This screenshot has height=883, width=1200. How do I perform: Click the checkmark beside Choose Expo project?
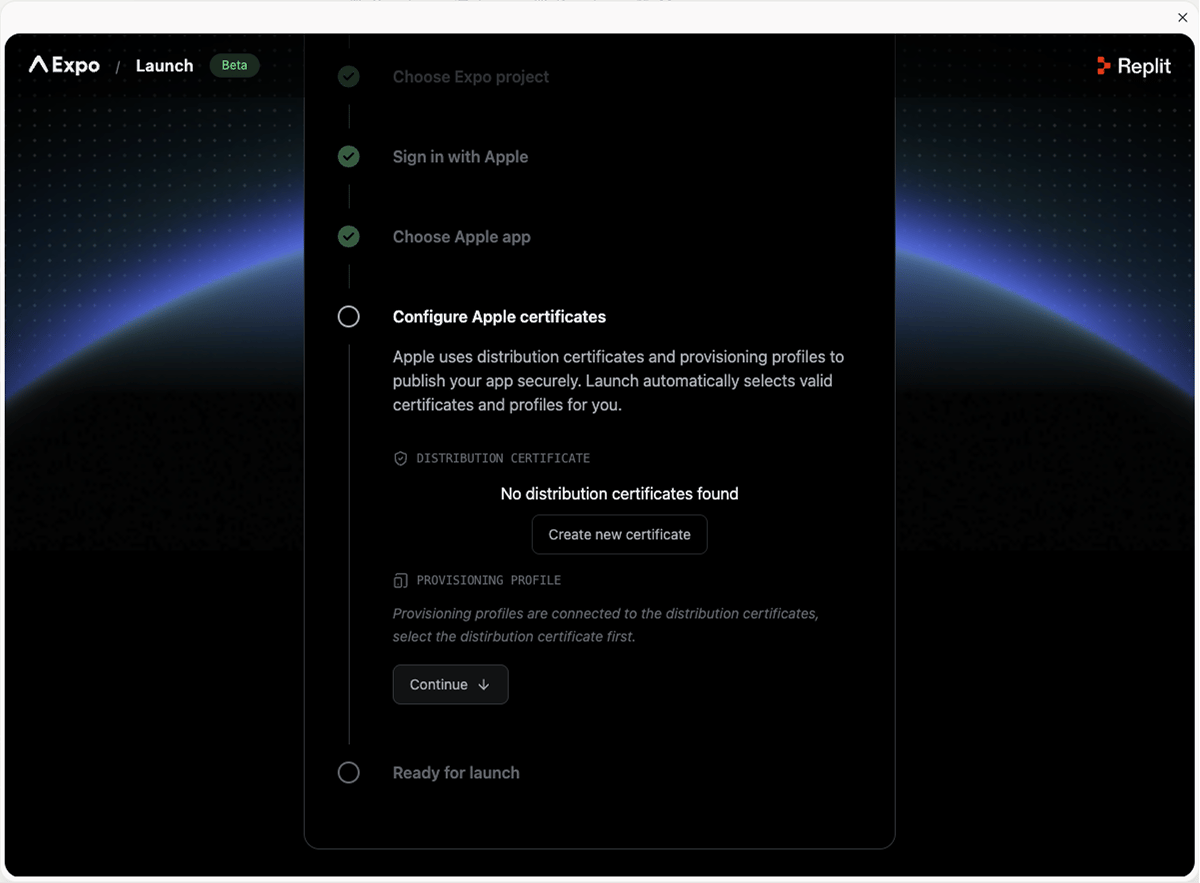(348, 77)
